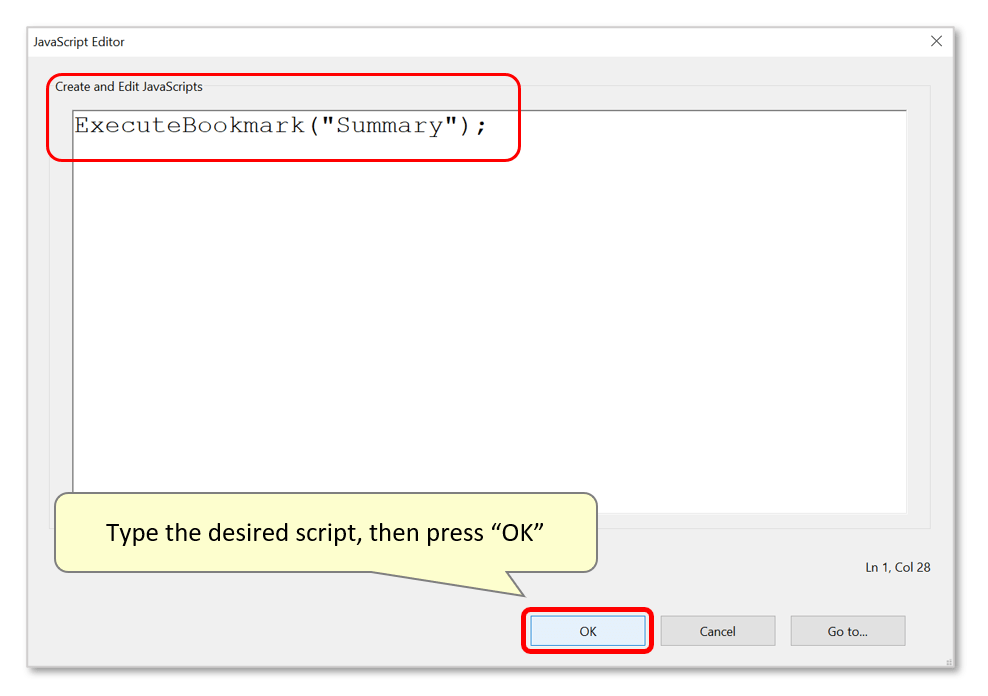Click the JavaScript Editor title bar
The width and height of the screenshot is (988, 696).
point(400,41)
